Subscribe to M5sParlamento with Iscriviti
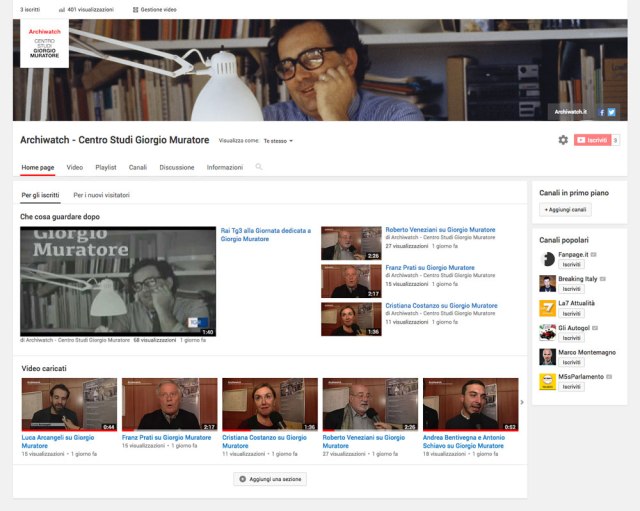 point(571,387)
